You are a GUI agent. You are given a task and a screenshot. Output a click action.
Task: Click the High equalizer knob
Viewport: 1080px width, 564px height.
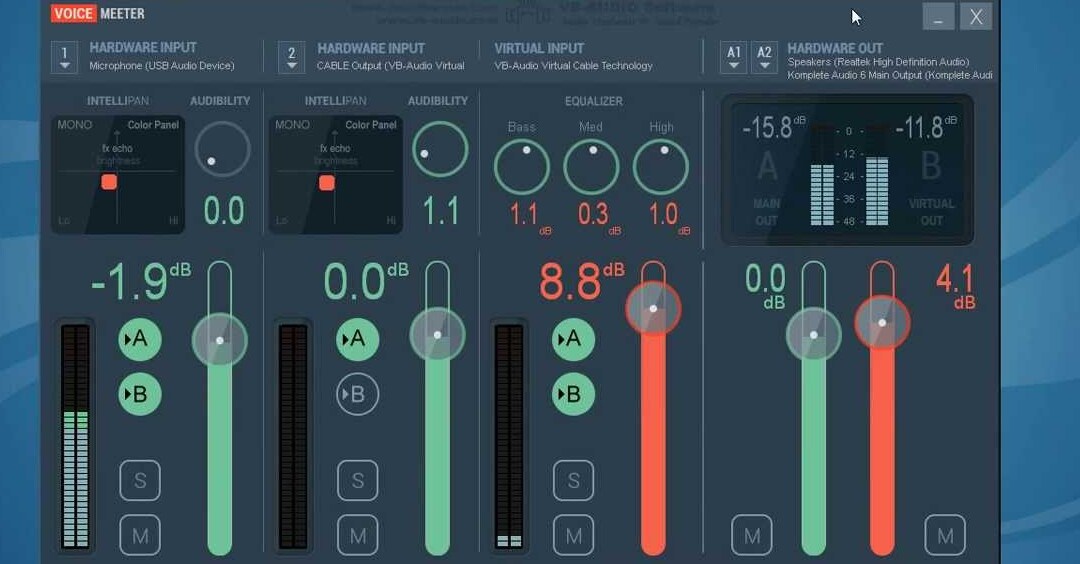pos(661,167)
